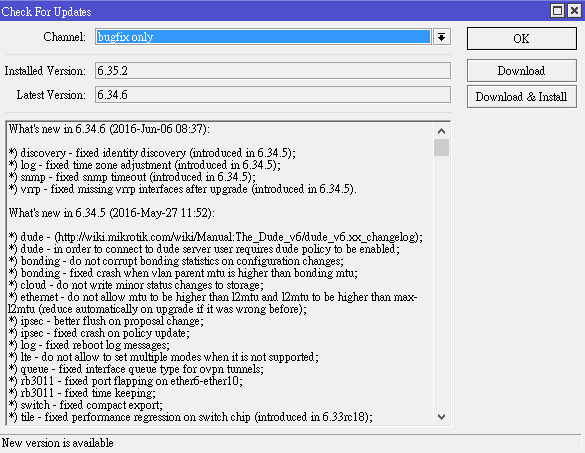Click 'ipsec - better flush on proposal' line

[106, 321]
